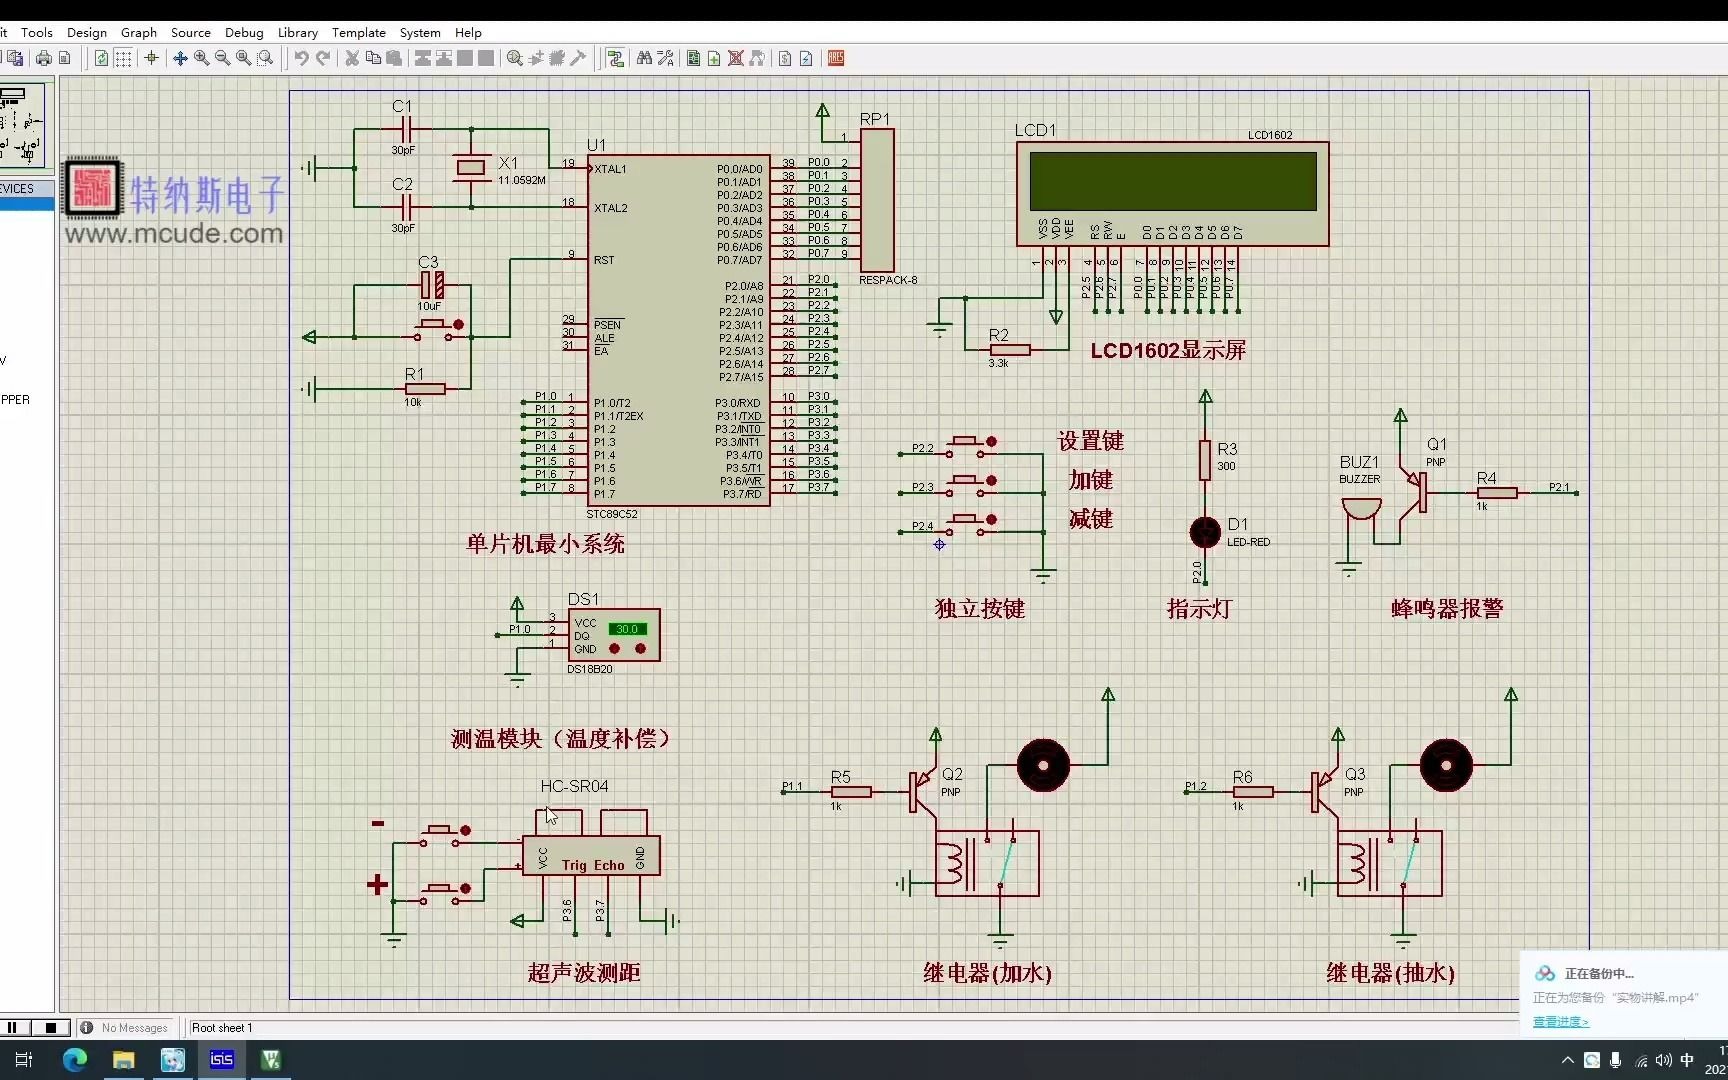The width and height of the screenshot is (1728, 1080).
Task: Click the Decompose hammer icon
Action: pos(578,58)
